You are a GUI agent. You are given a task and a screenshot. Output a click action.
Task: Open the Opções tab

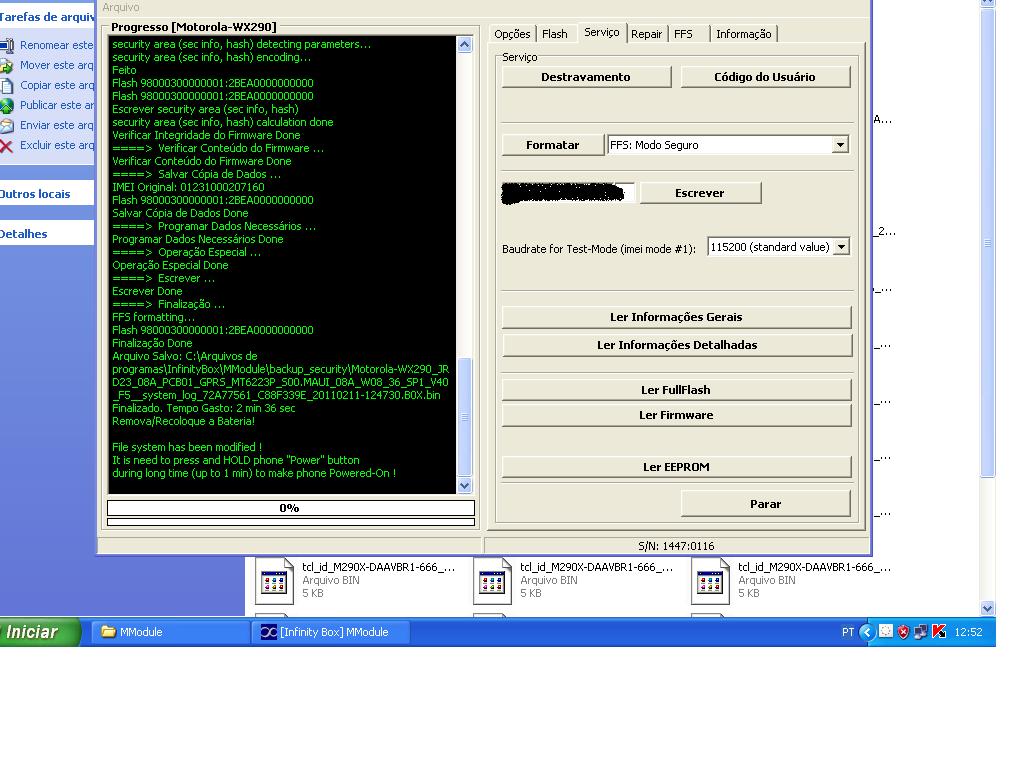pos(512,34)
